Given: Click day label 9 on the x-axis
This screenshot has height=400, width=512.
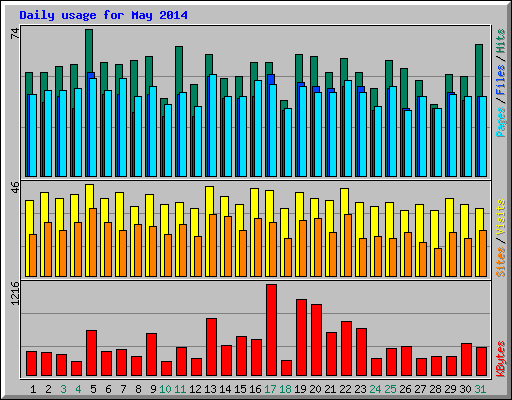Looking at the screenshot, I should click(153, 389).
